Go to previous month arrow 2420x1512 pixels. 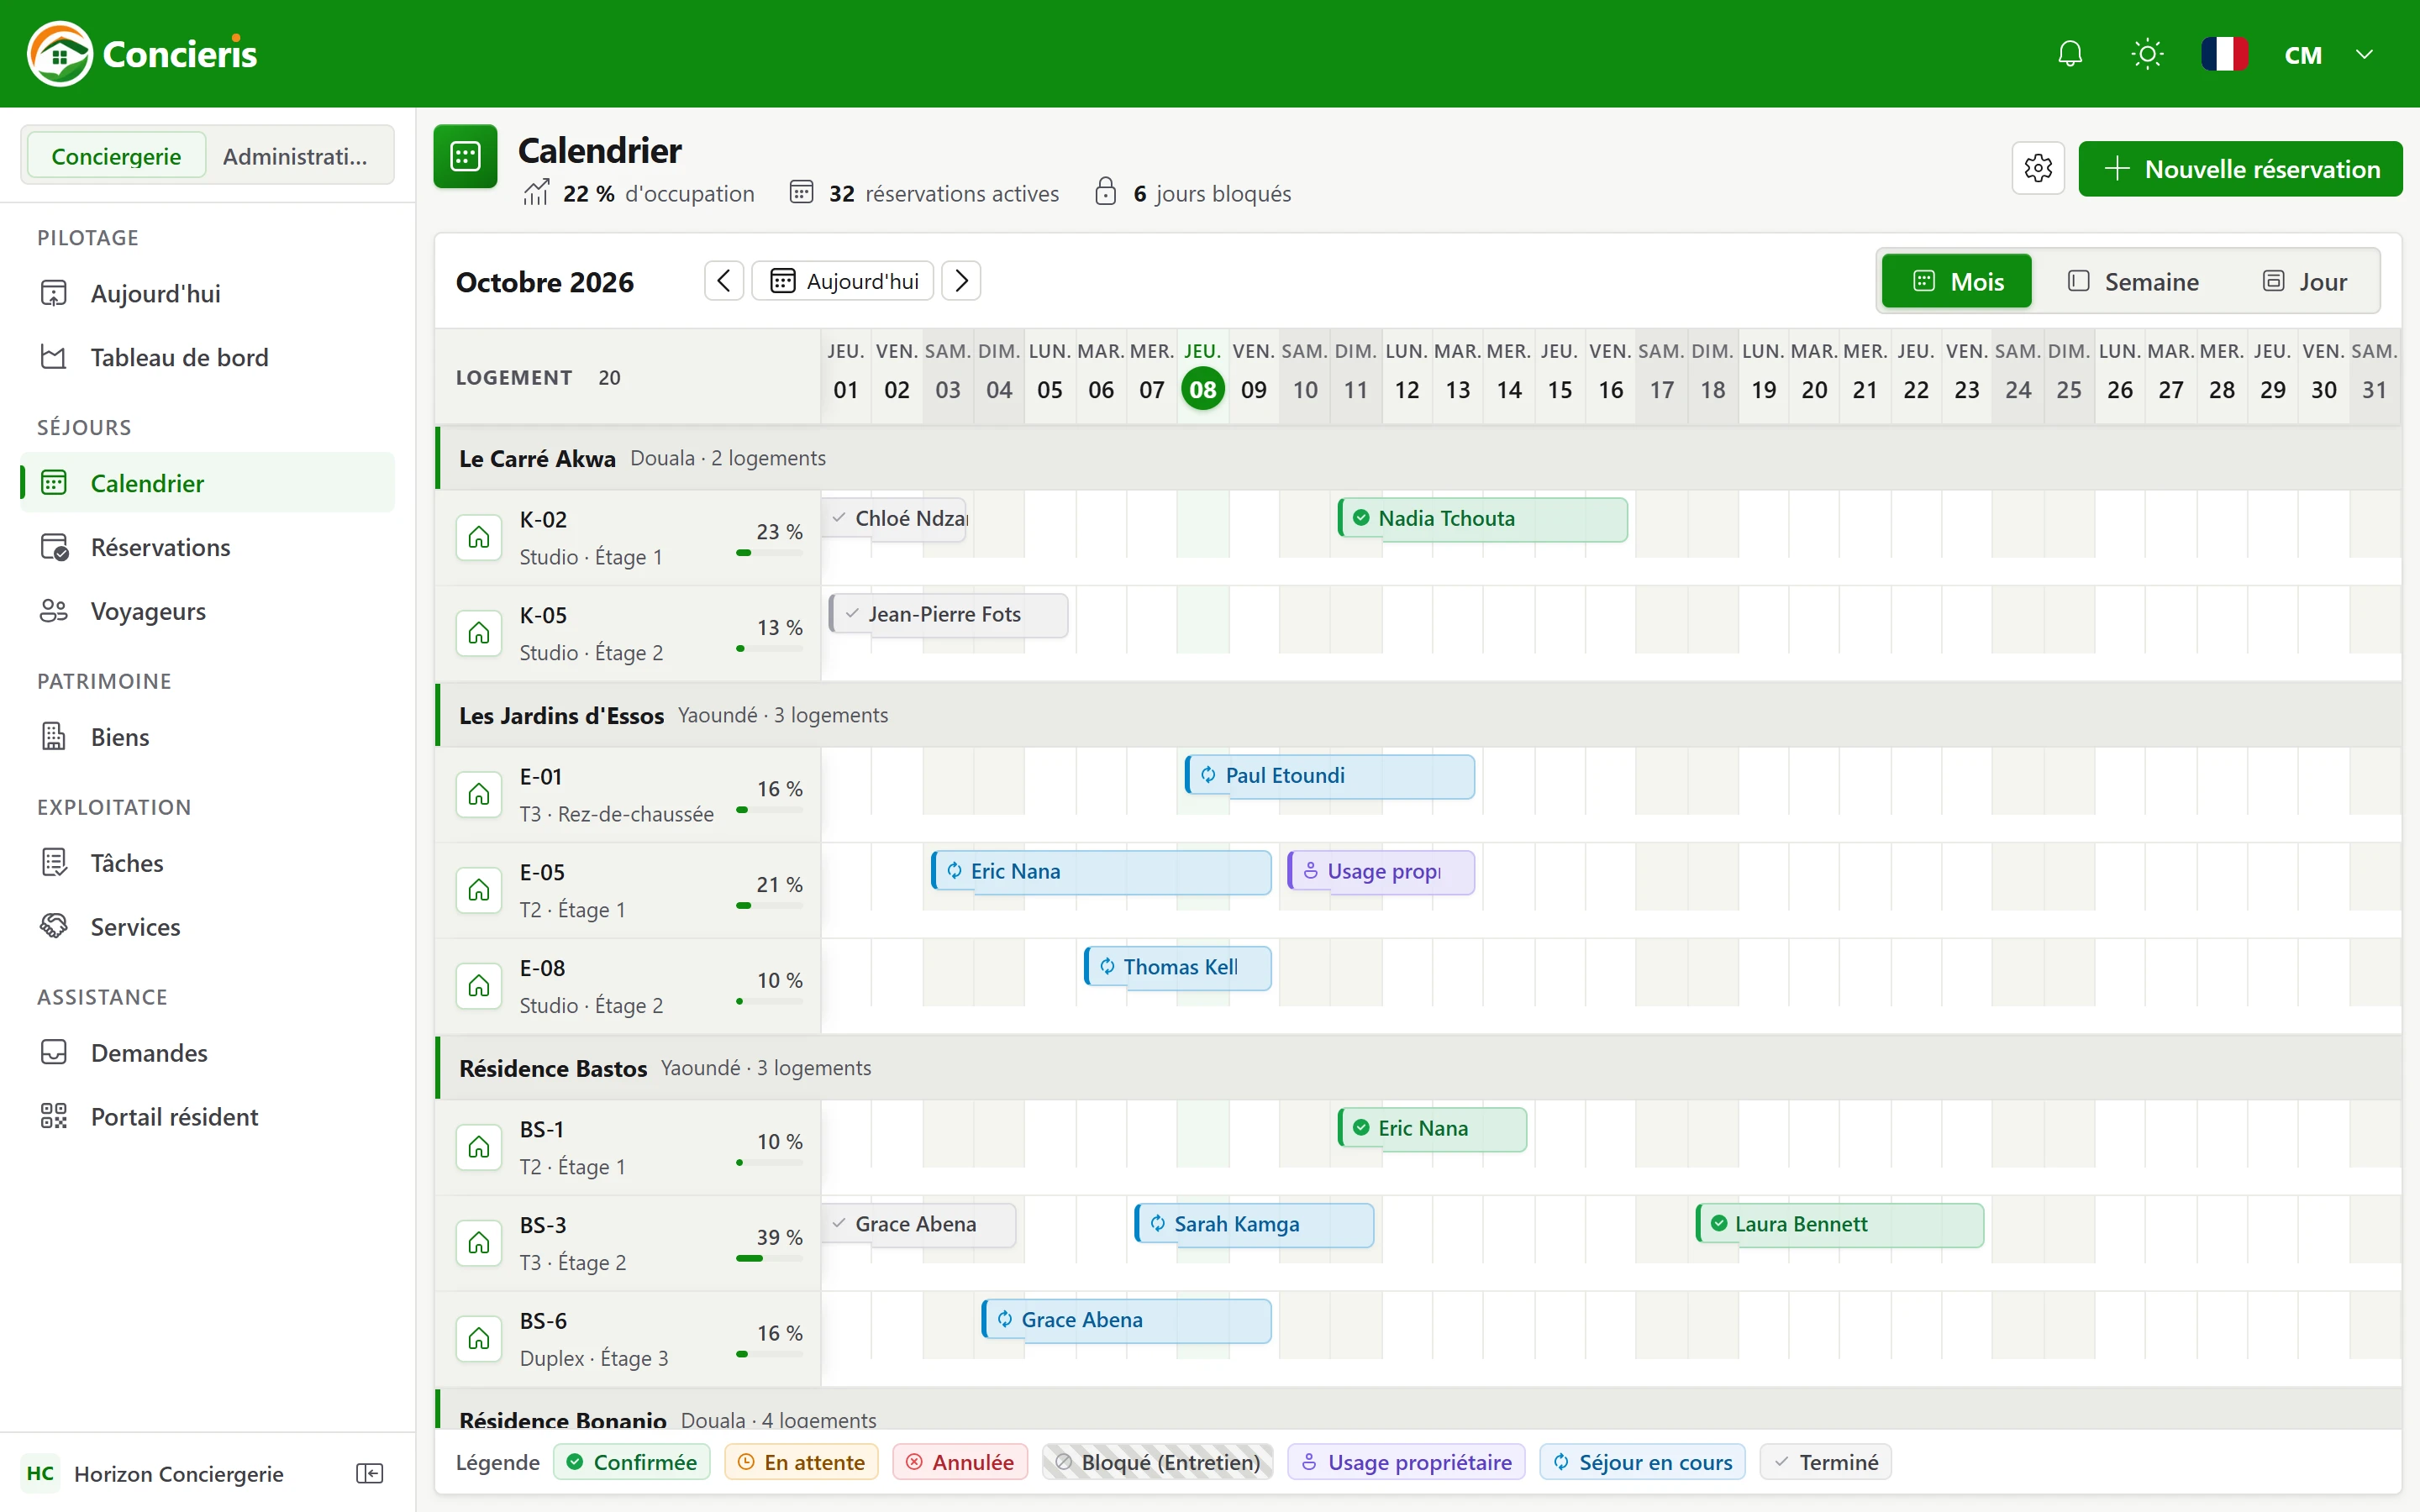coord(724,281)
